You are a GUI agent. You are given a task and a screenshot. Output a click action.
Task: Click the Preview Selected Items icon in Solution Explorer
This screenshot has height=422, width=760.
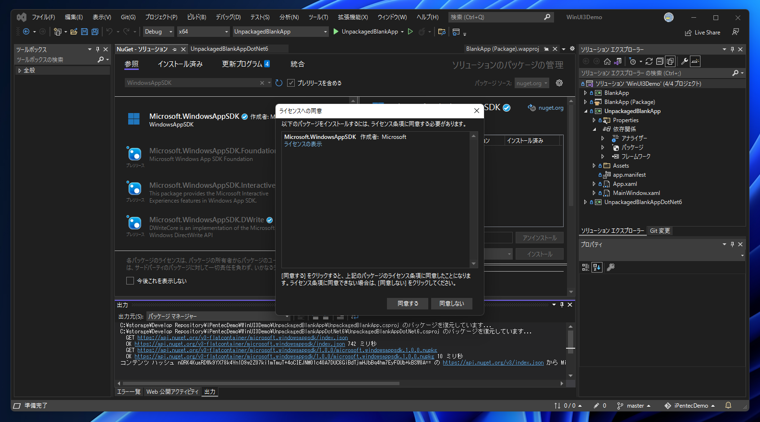(x=695, y=62)
